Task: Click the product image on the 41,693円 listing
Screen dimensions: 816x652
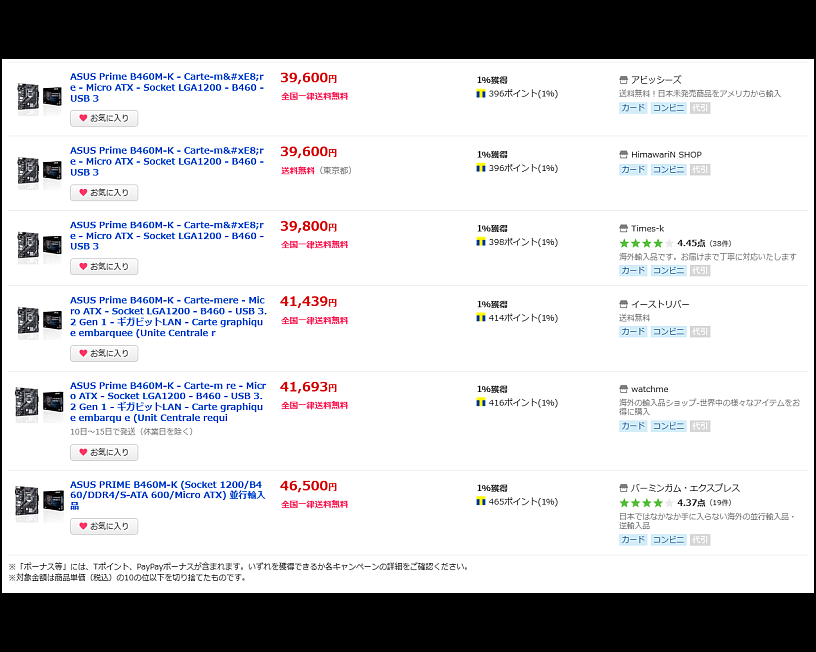Action: click(38, 400)
